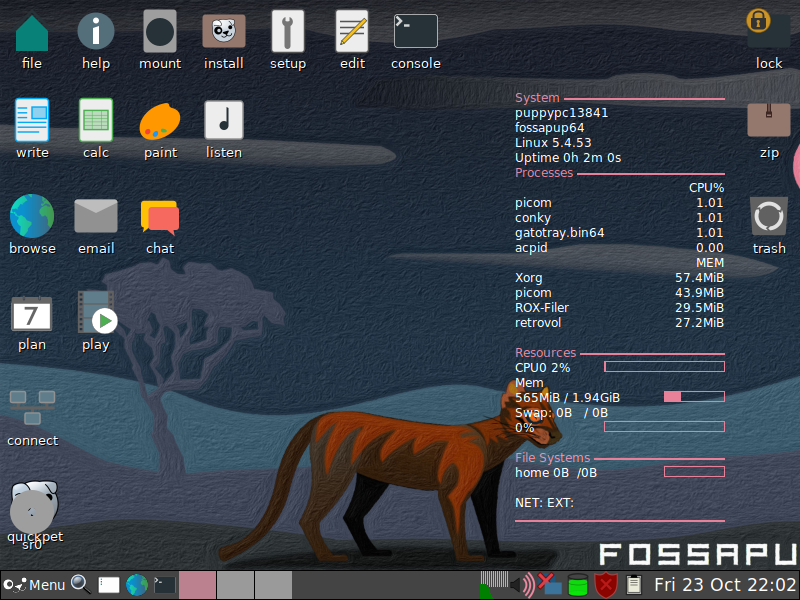
Task: Open the trash icon
Action: (768, 216)
